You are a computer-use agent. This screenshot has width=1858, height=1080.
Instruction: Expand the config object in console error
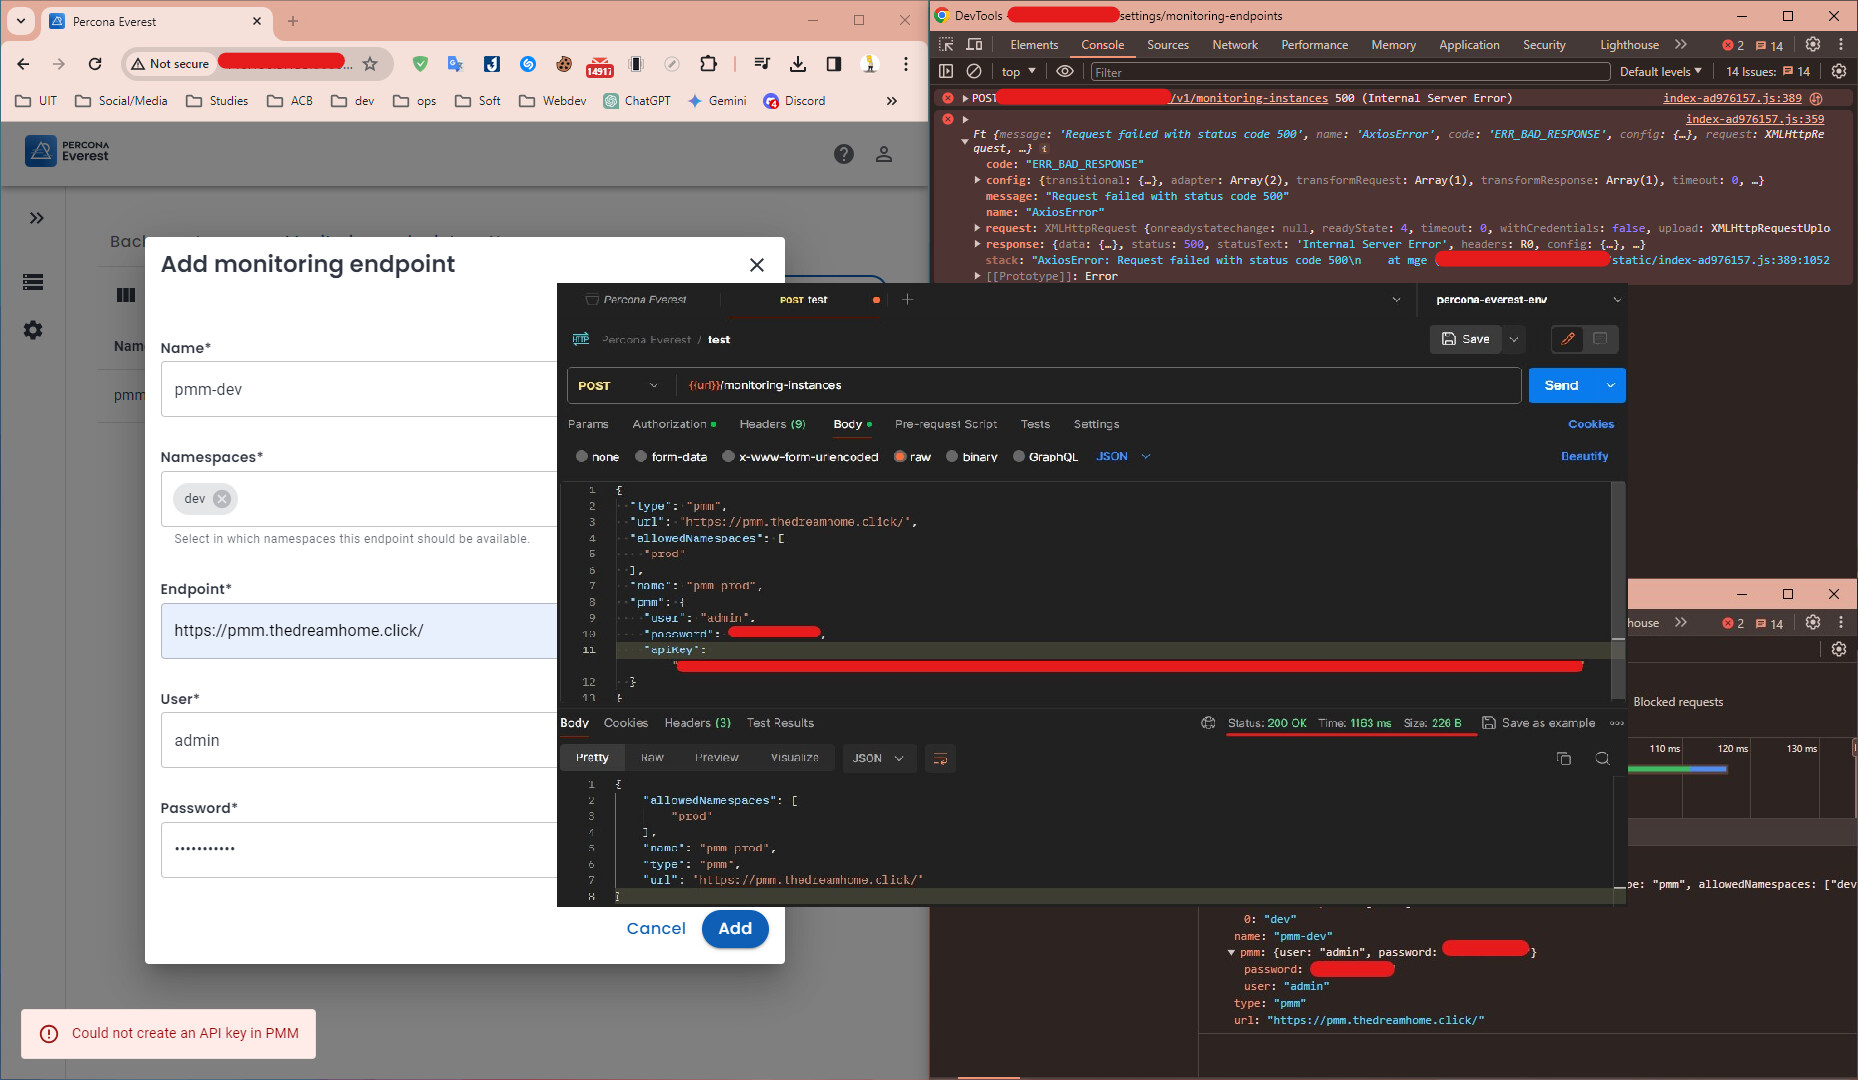(x=977, y=180)
